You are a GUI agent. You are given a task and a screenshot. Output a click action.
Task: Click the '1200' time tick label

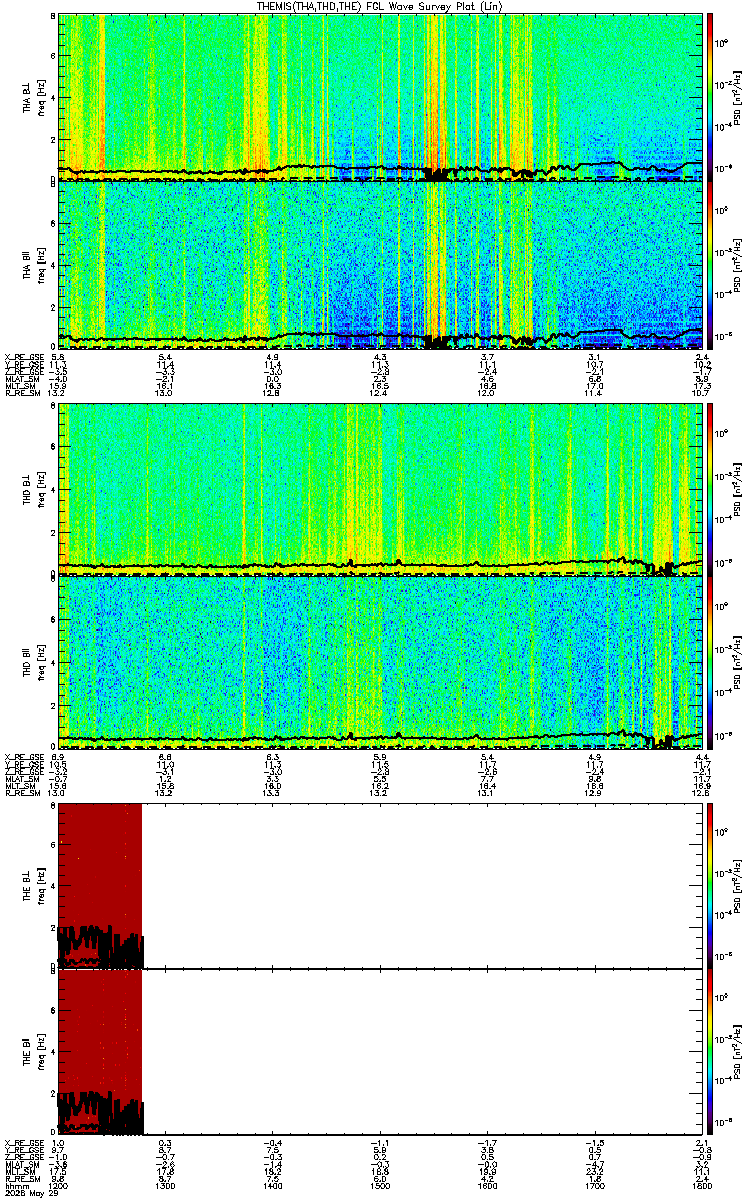click(59, 1184)
